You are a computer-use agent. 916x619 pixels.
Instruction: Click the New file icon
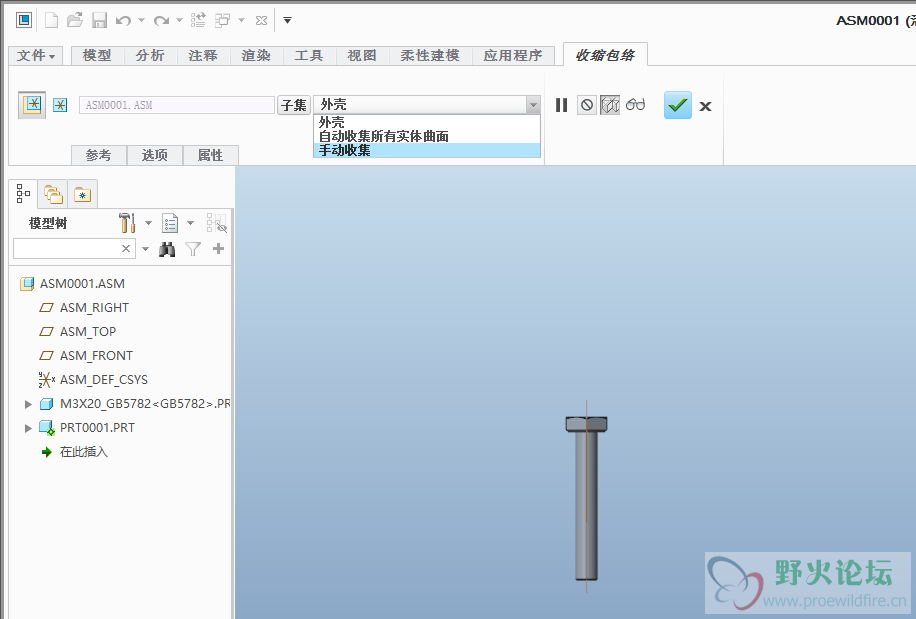[x=51, y=20]
